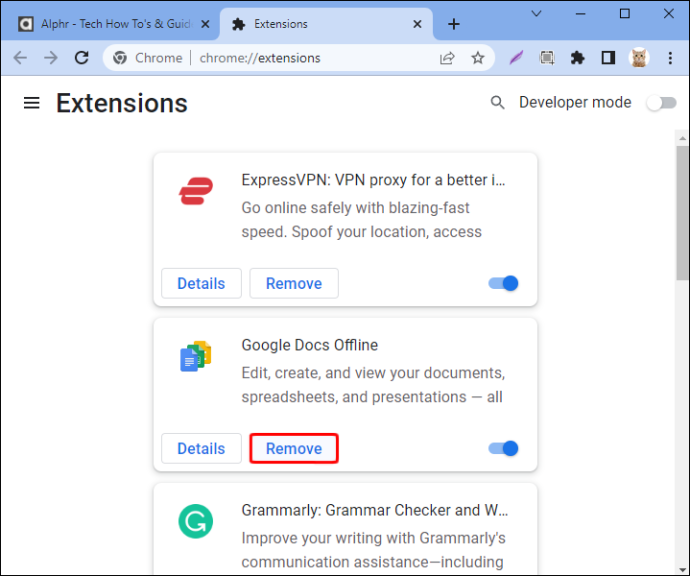This screenshot has width=690, height=576.
Task: Open the puzzle-piece Extensions toolbar menu
Action: coord(577,58)
